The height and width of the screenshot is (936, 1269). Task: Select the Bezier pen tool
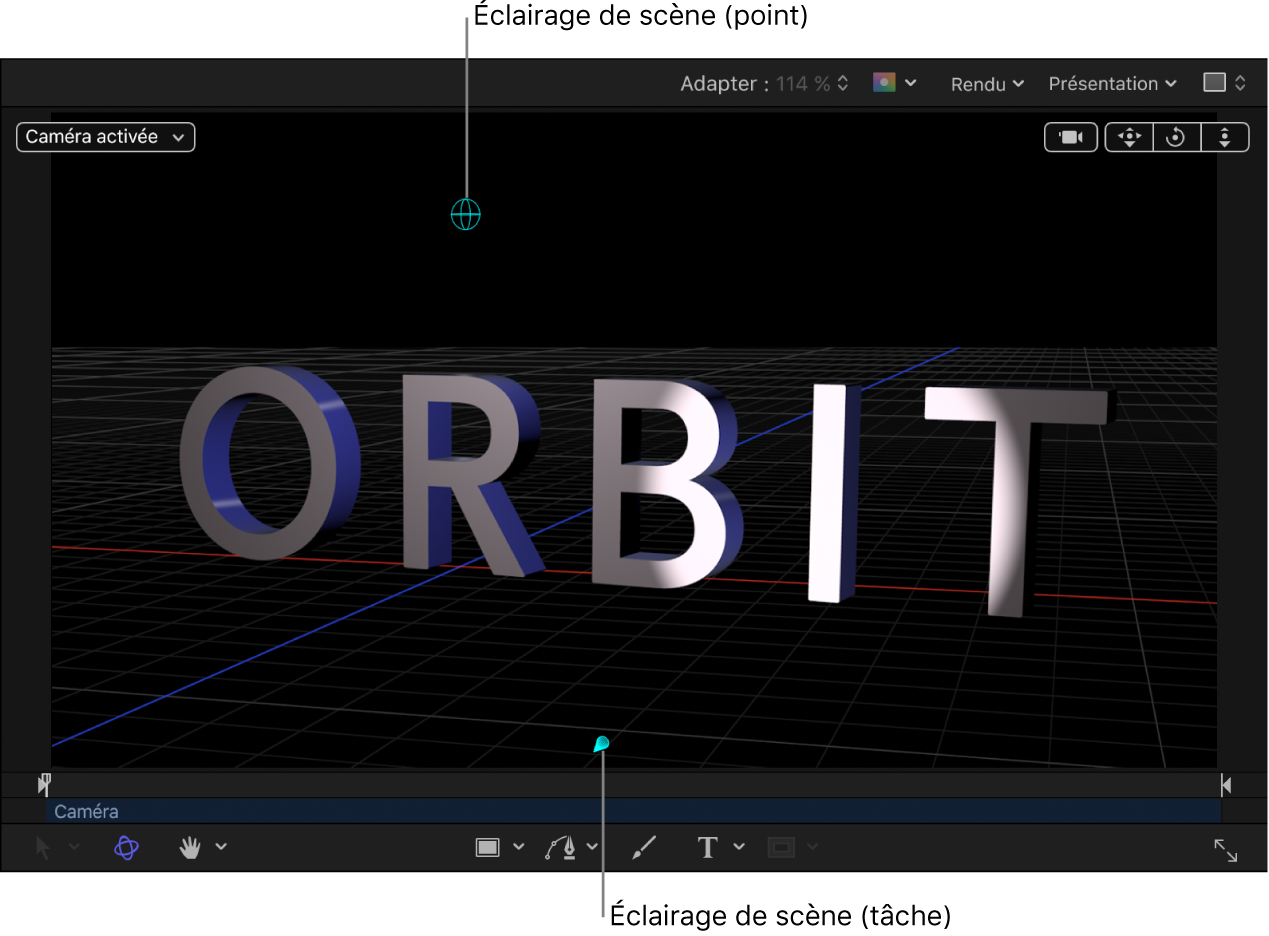coord(561,847)
